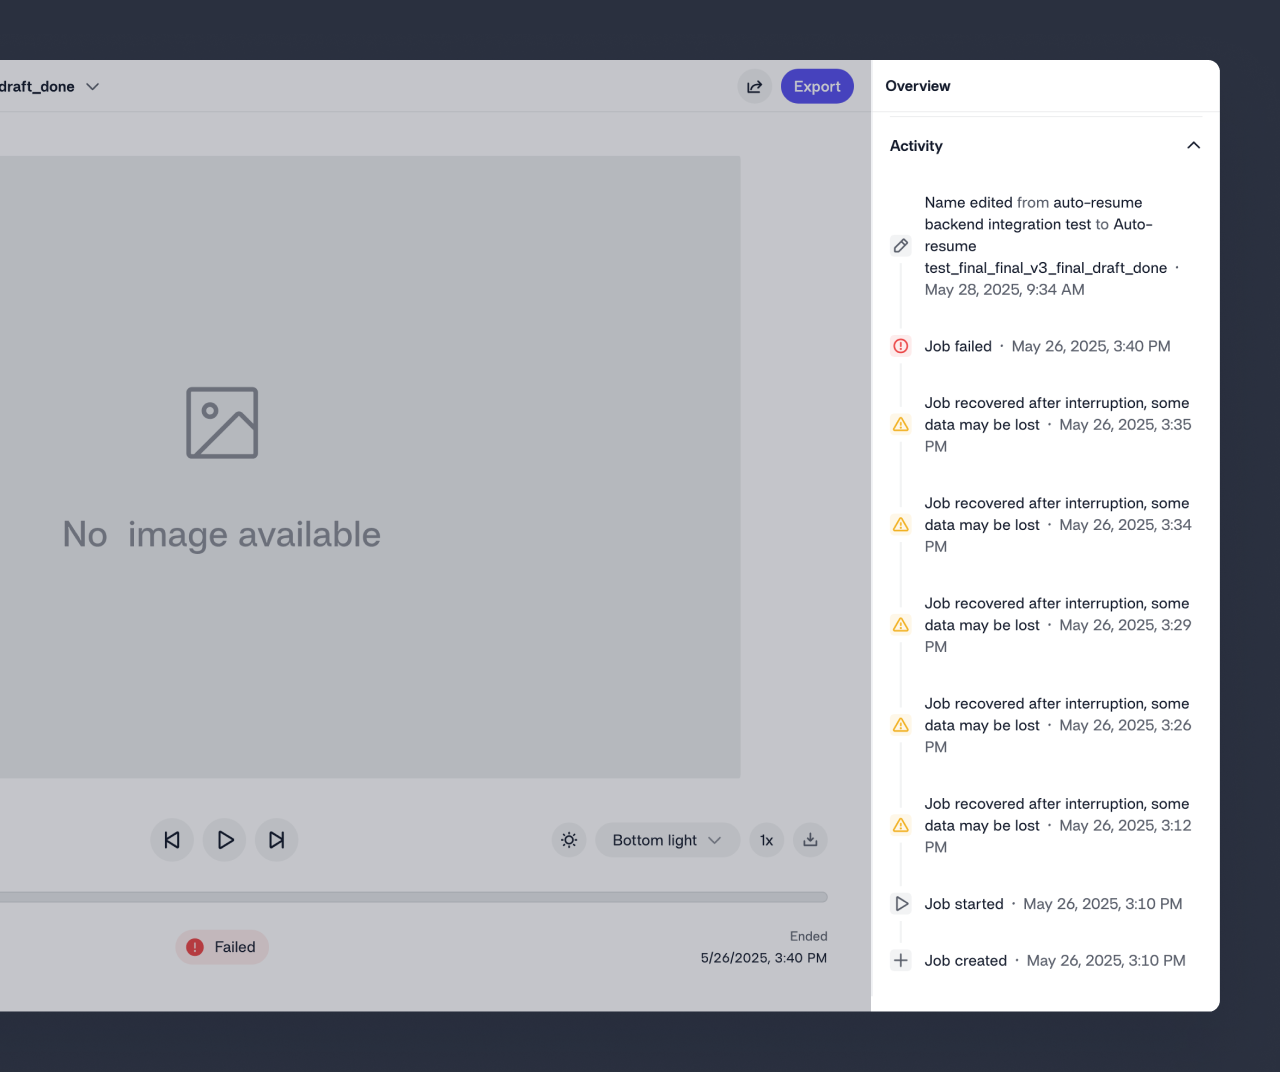Viewport: 1280px width, 1072px height.
Task: Click the share icon next to Export
Action: 755,87
